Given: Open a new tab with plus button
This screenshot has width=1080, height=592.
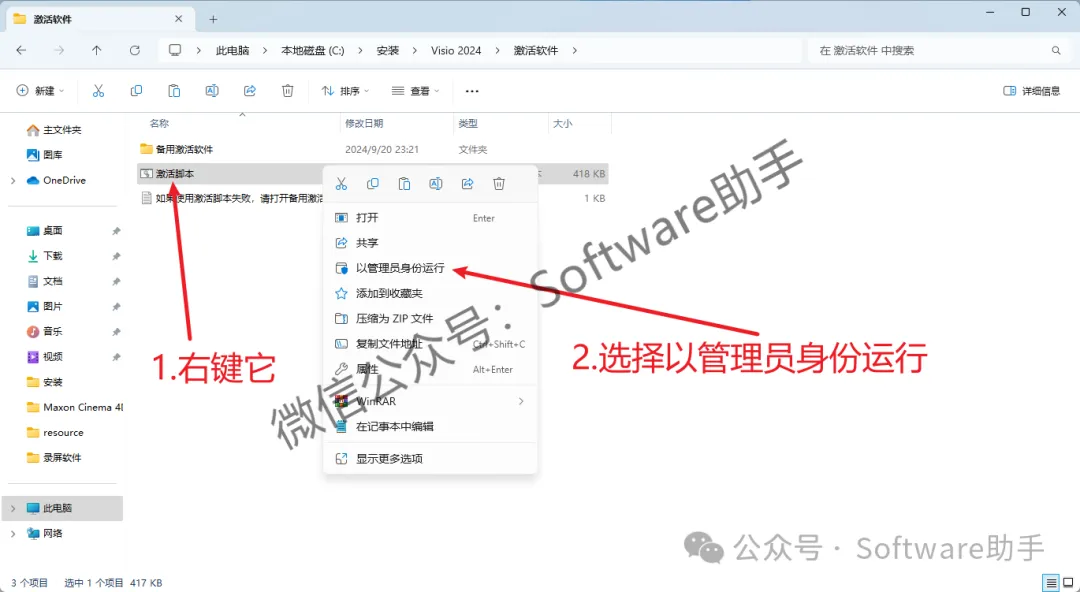Looking at the screenshot, I should pyautogui.click(x=214, y=19).
